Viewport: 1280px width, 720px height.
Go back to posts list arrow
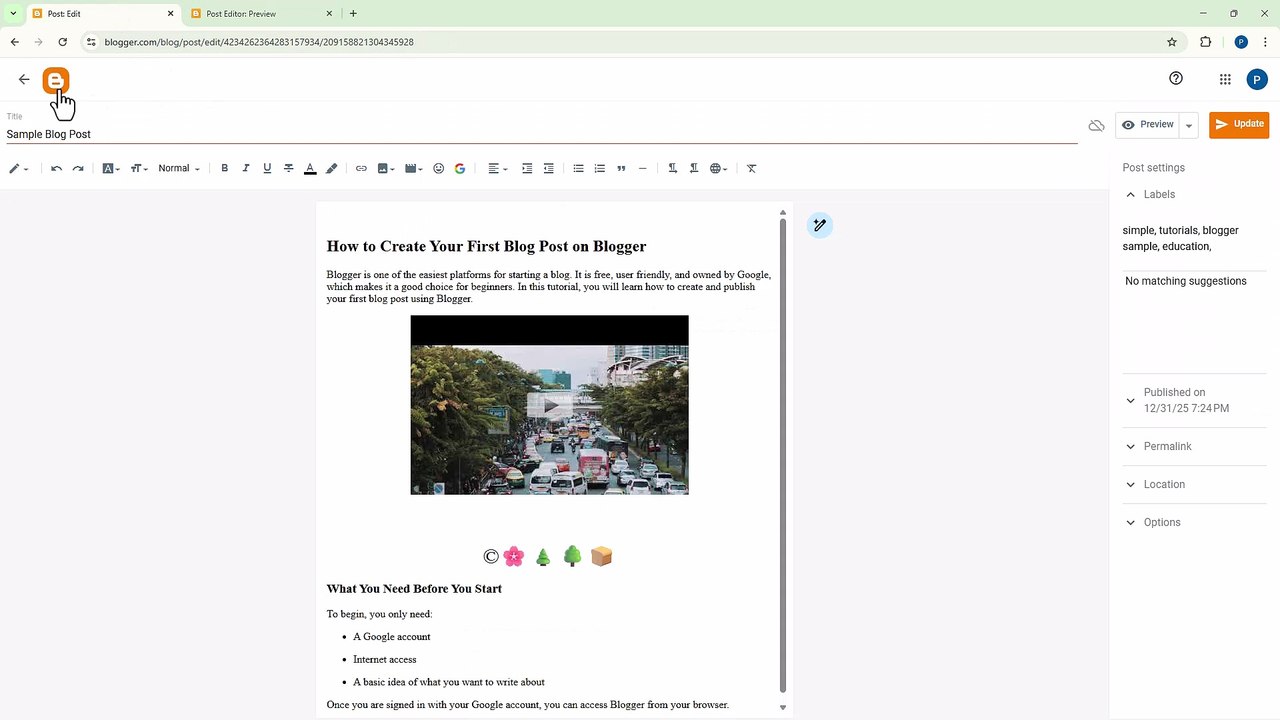pos(24,79)
